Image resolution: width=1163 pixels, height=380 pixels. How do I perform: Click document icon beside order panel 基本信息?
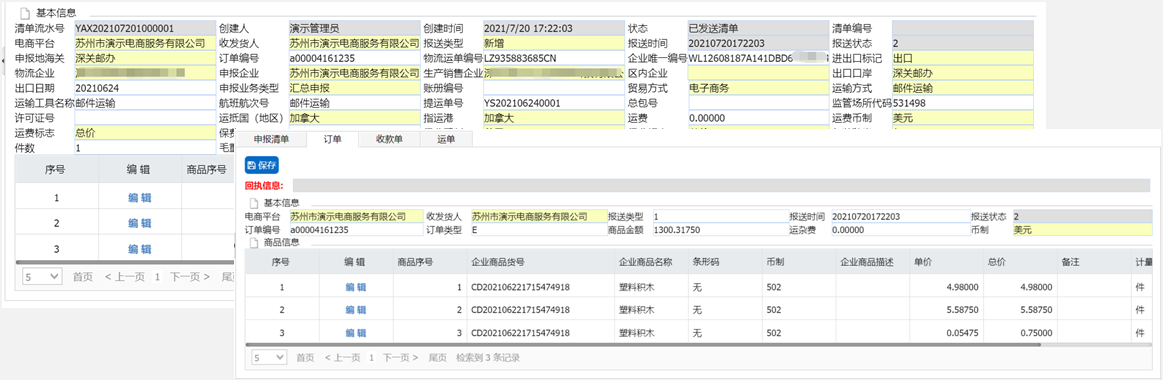pos(254,203)
